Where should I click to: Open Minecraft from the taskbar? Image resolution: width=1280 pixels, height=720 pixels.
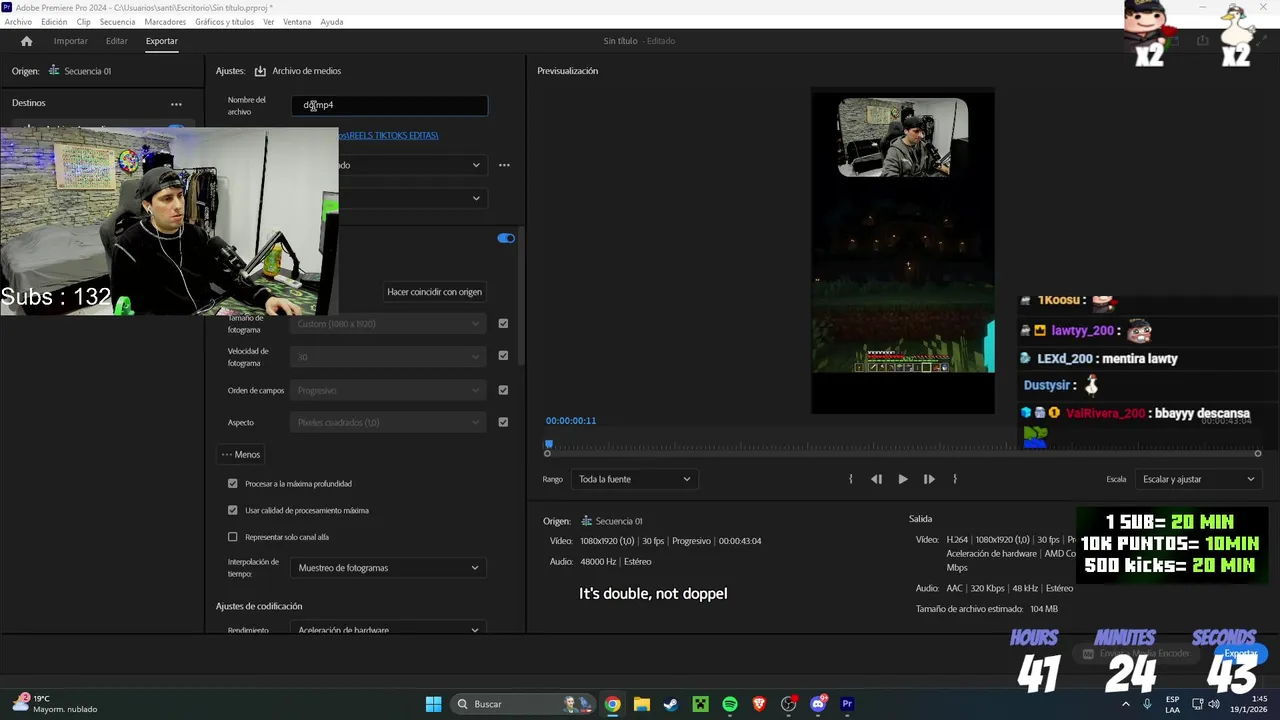coord(701,704)
